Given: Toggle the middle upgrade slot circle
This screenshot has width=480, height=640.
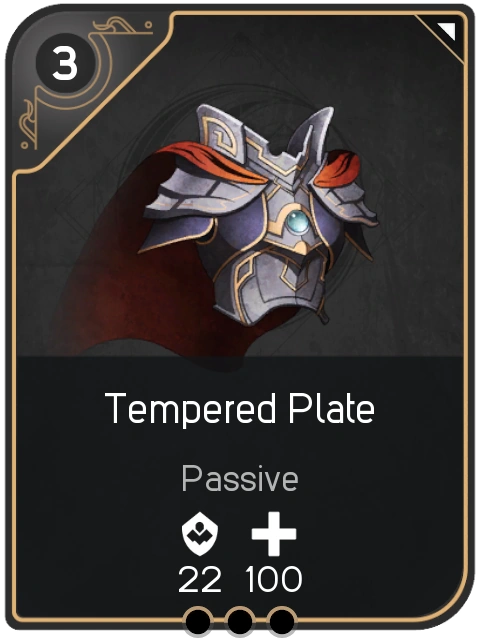Looking at the screenshot, I should click(240, 622).
